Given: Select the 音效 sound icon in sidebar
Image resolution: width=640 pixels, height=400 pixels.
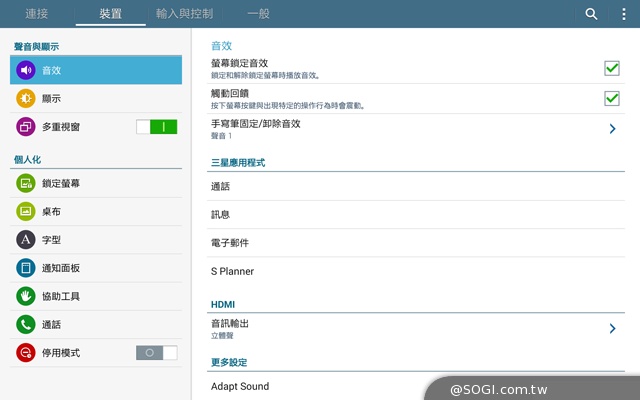Looking at the screenshot, I should [26, 70].
